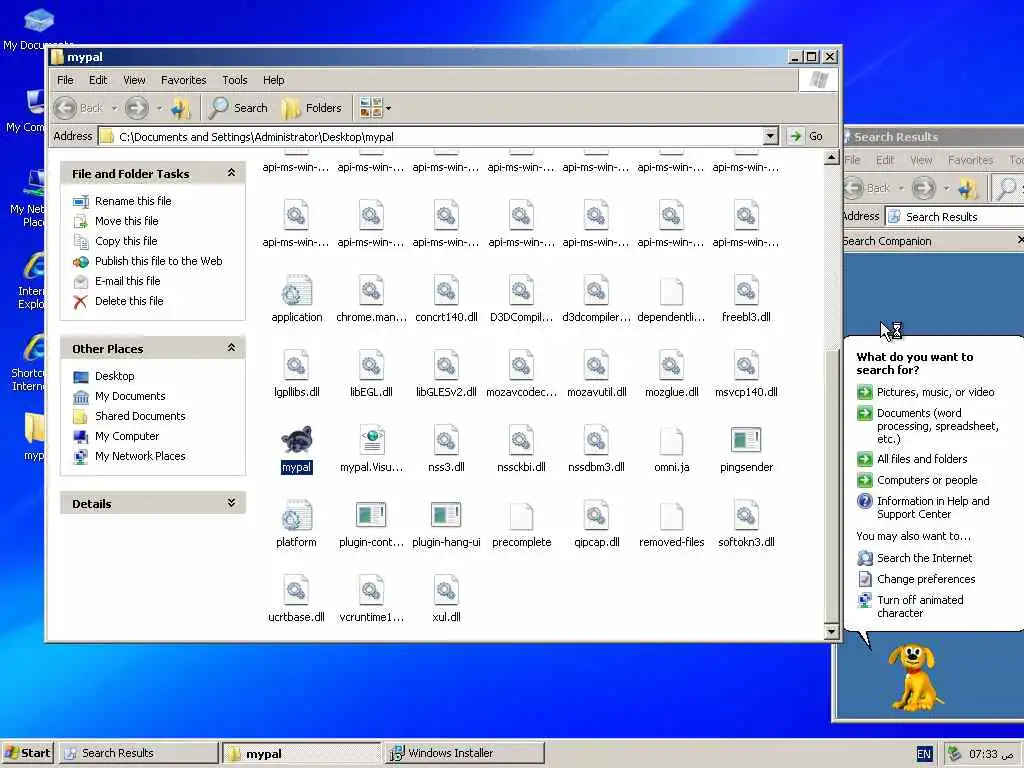Click the Up folder toolbar icon
1024x768 pixels.
pyautogui.click(x=181, y=108)
